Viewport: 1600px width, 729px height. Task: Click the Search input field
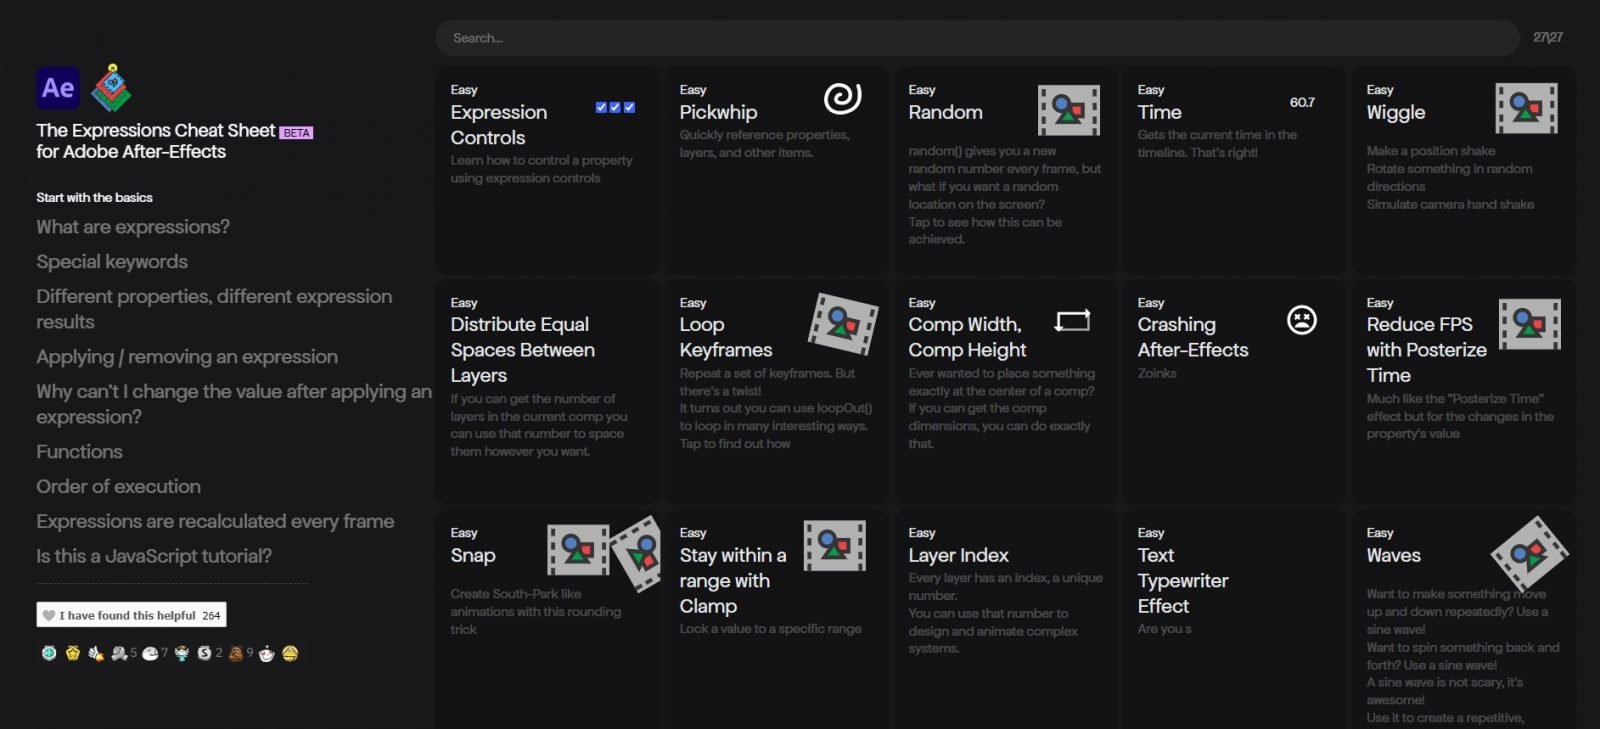977,38
